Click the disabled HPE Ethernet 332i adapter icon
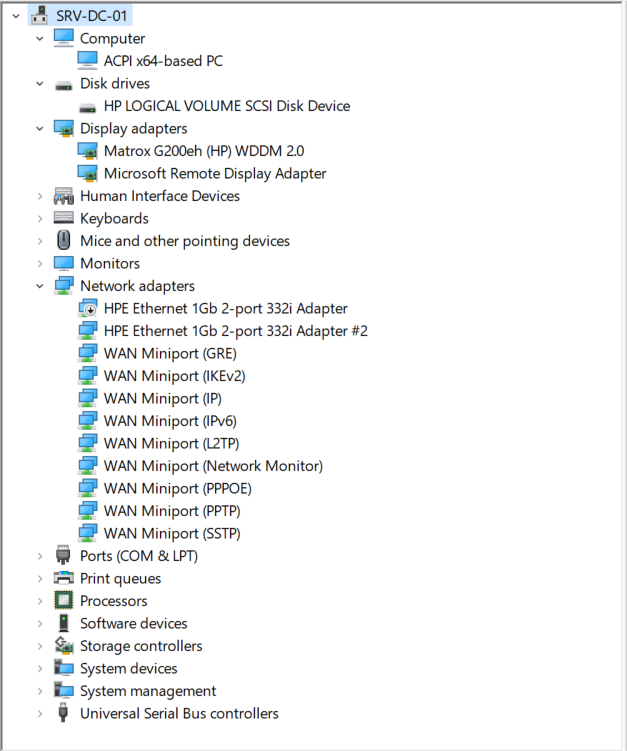 (x=87, y=308)
